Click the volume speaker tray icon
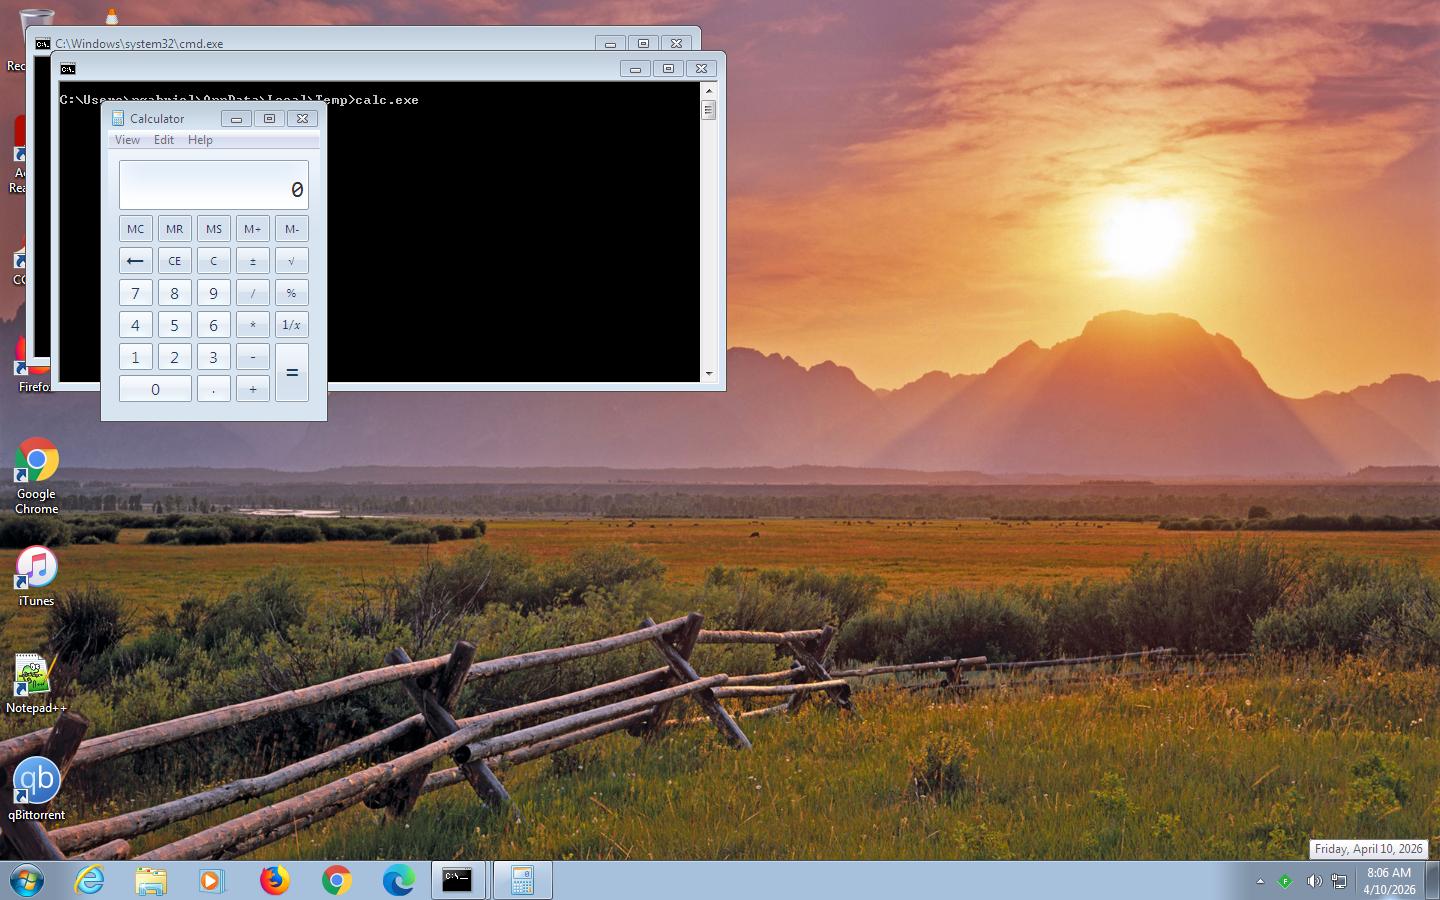The height and width of the screenshot is (900, 1440). tap(1313, 881)
